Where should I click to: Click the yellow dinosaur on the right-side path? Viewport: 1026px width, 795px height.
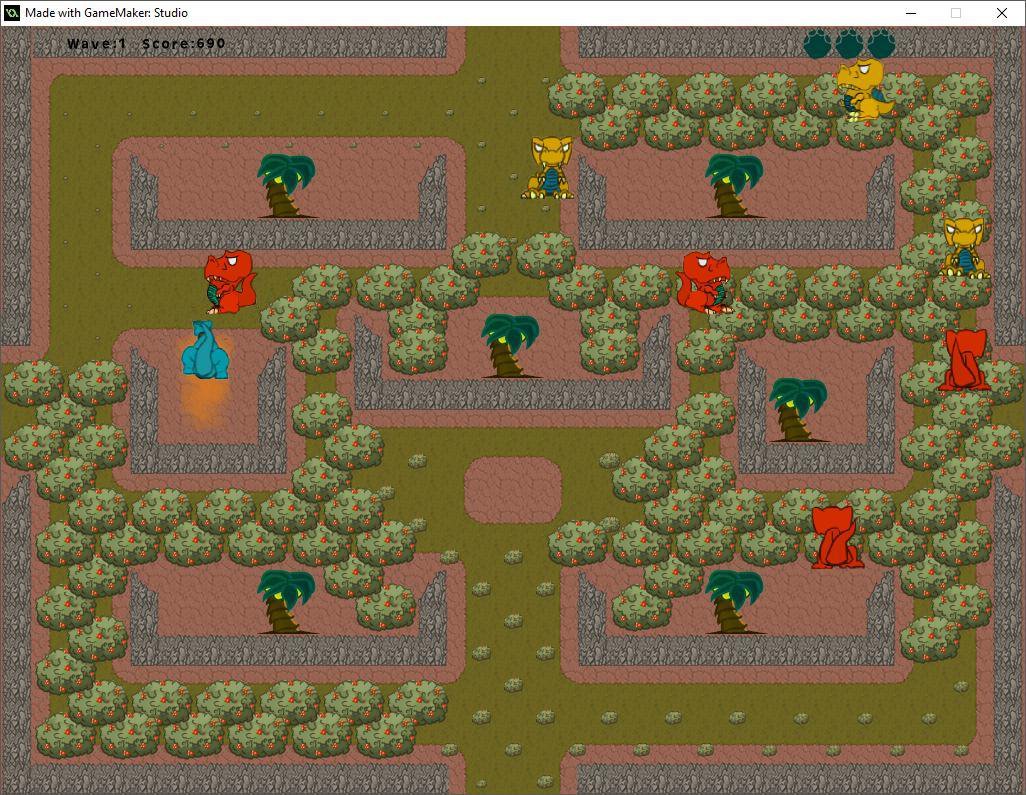click(x=965, y=247)
